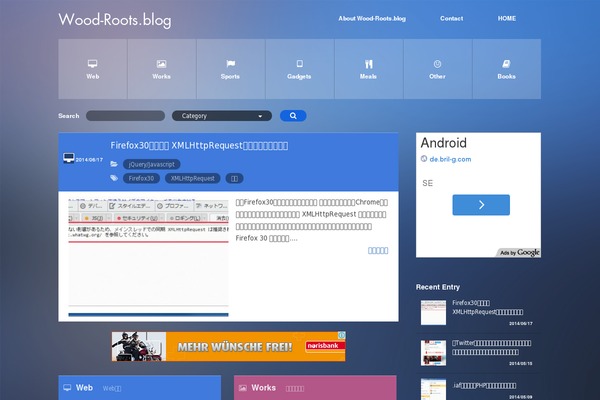Open recent entry mentioning PHP

click(484, 385)
